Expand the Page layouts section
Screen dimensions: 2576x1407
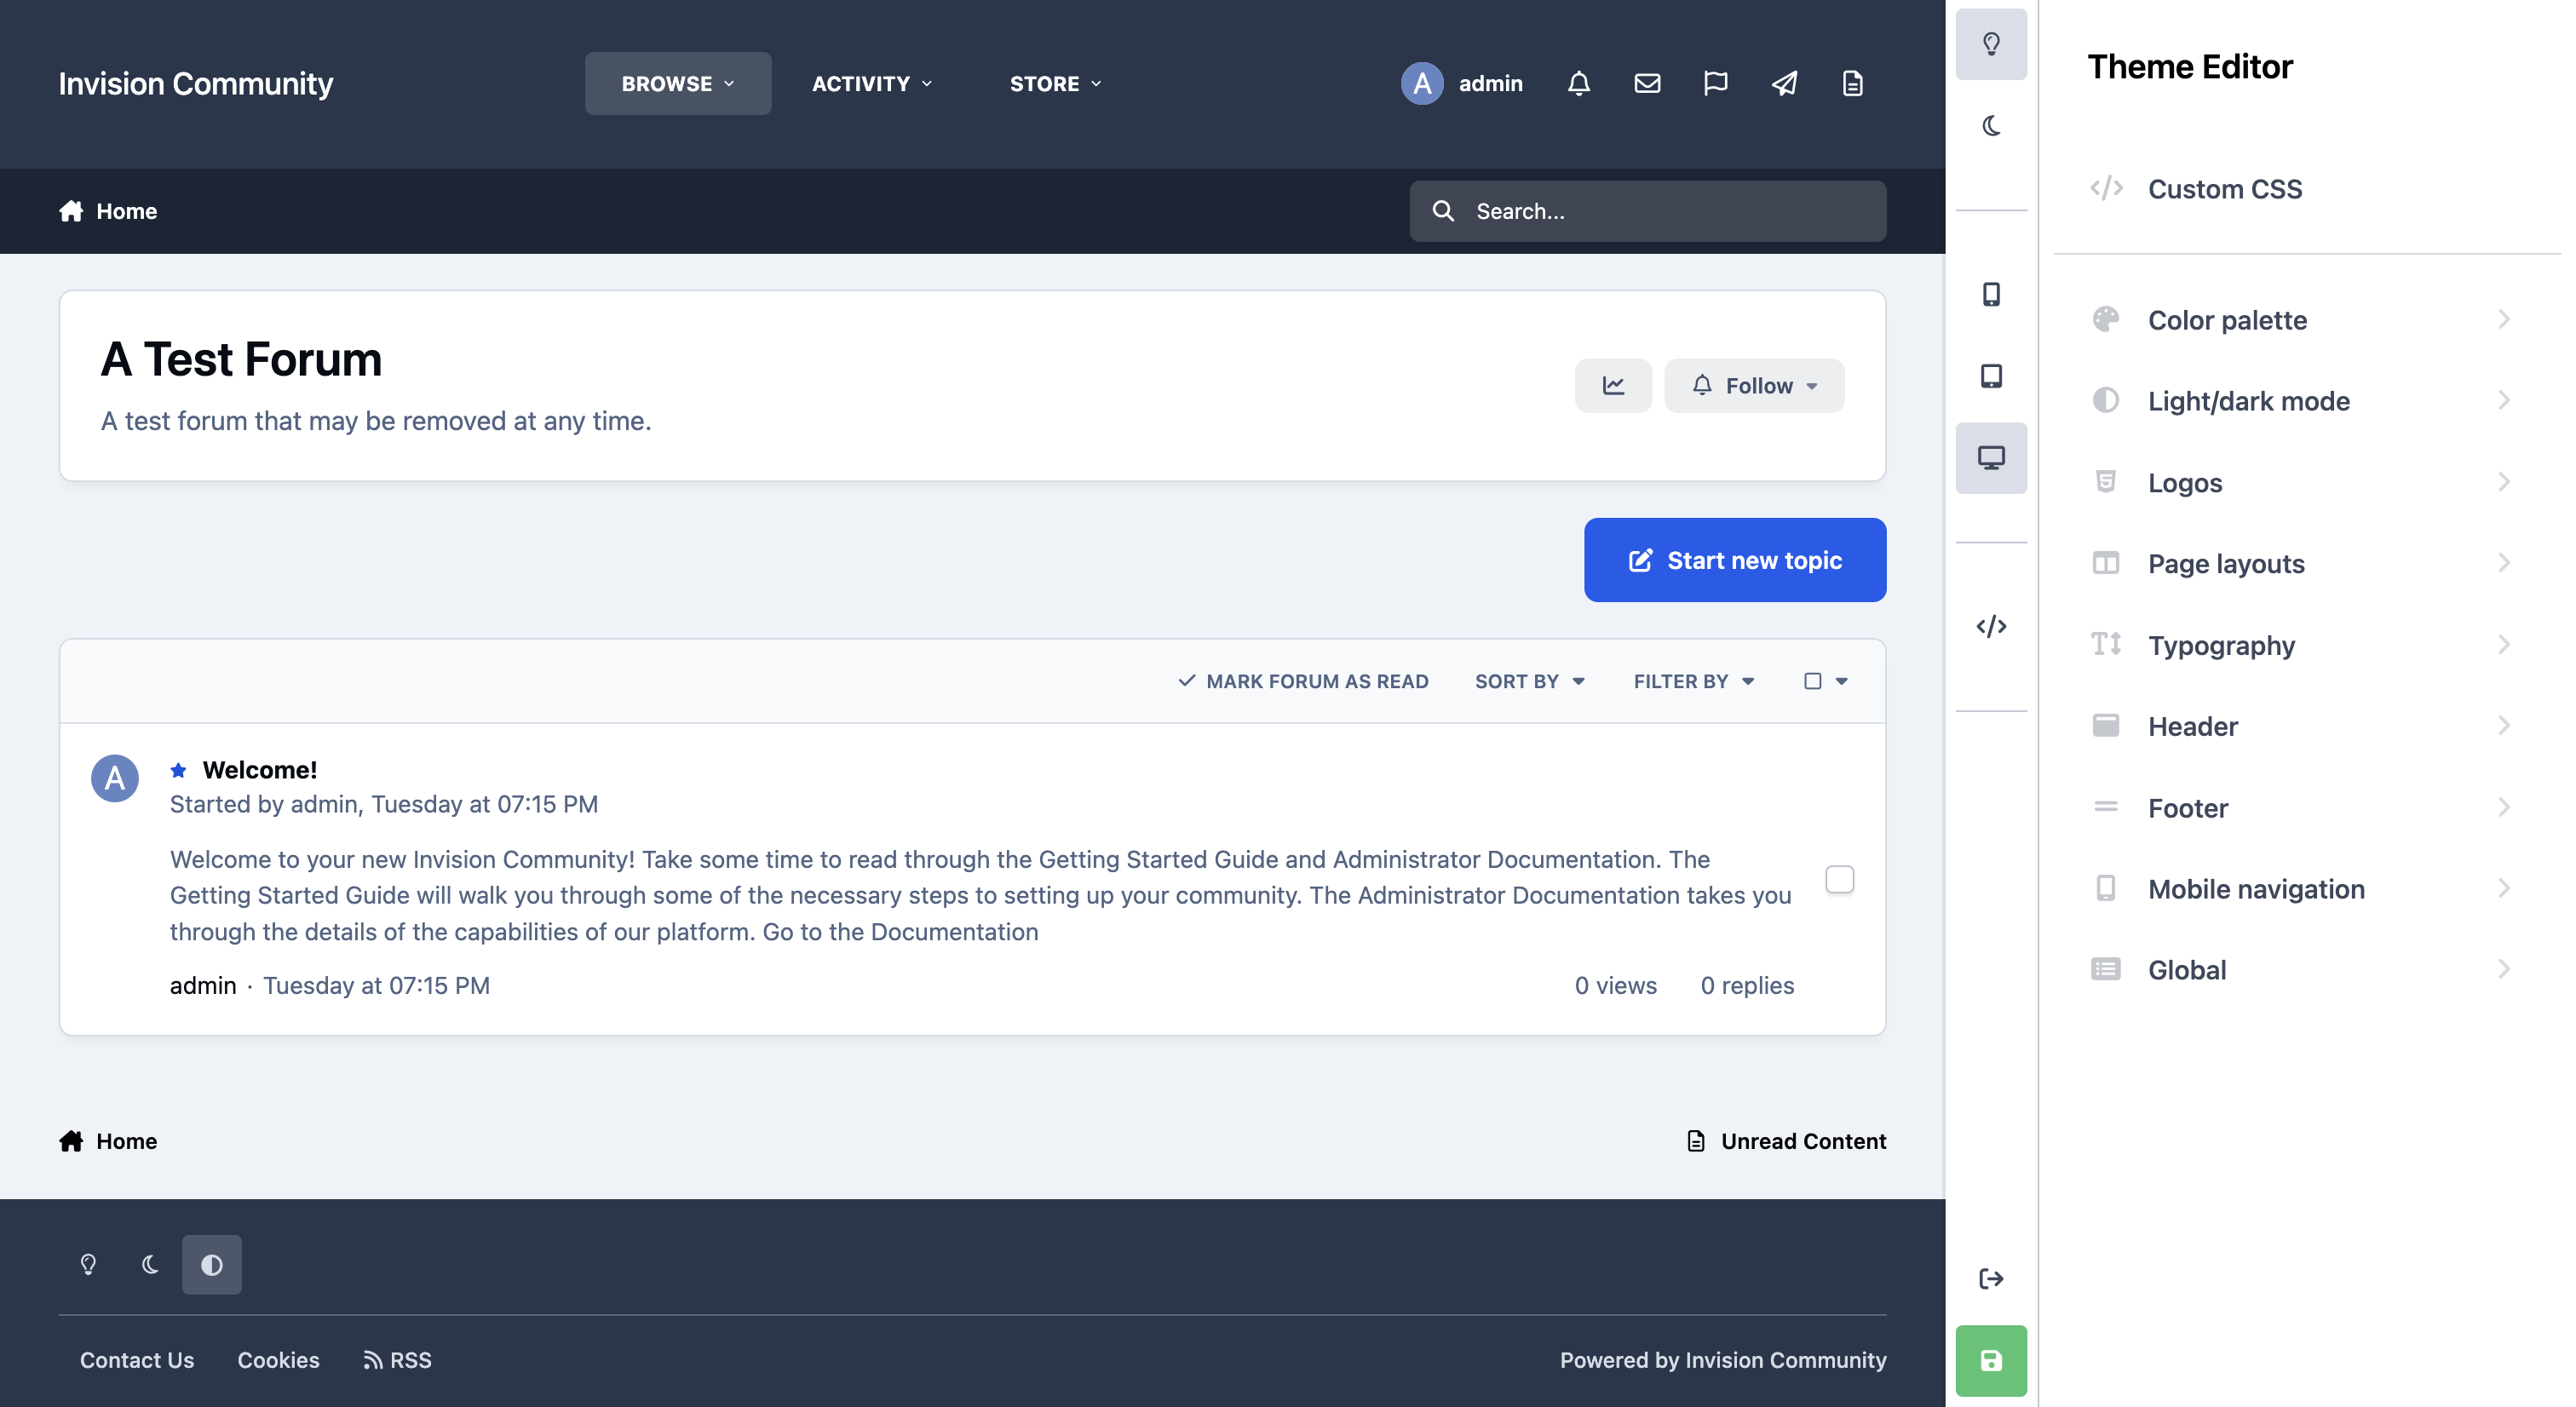pyautogui.click(x=2302, y=563)
